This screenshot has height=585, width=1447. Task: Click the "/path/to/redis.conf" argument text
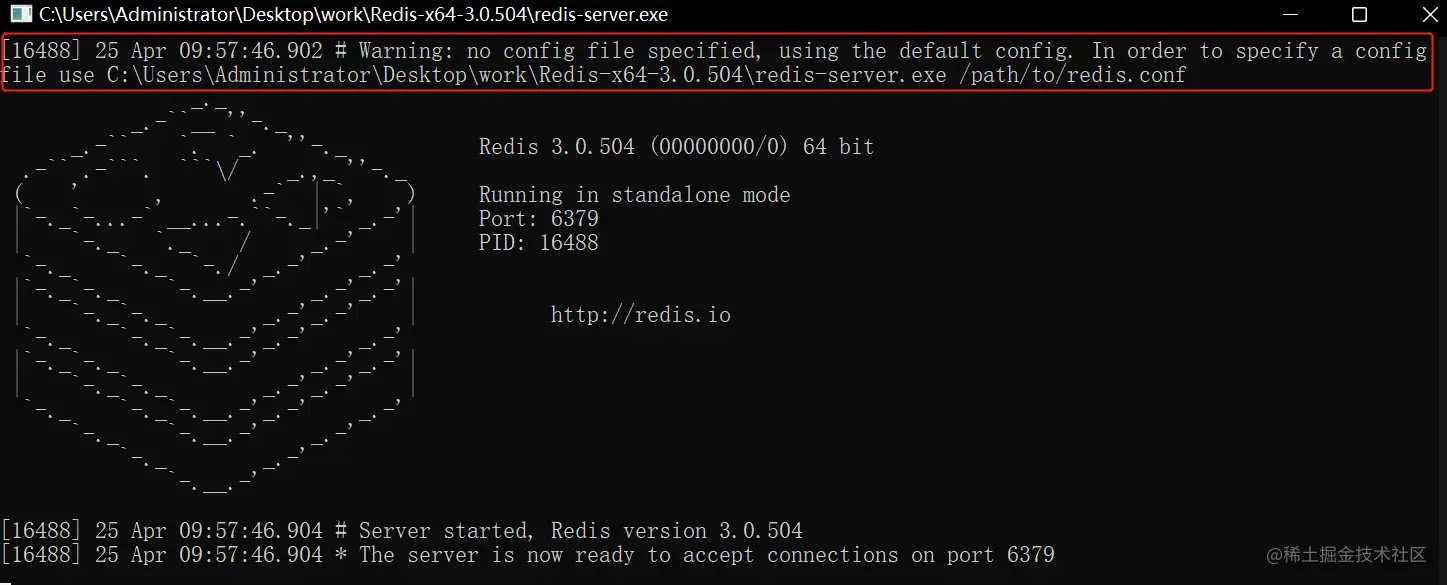(1078, 75)
